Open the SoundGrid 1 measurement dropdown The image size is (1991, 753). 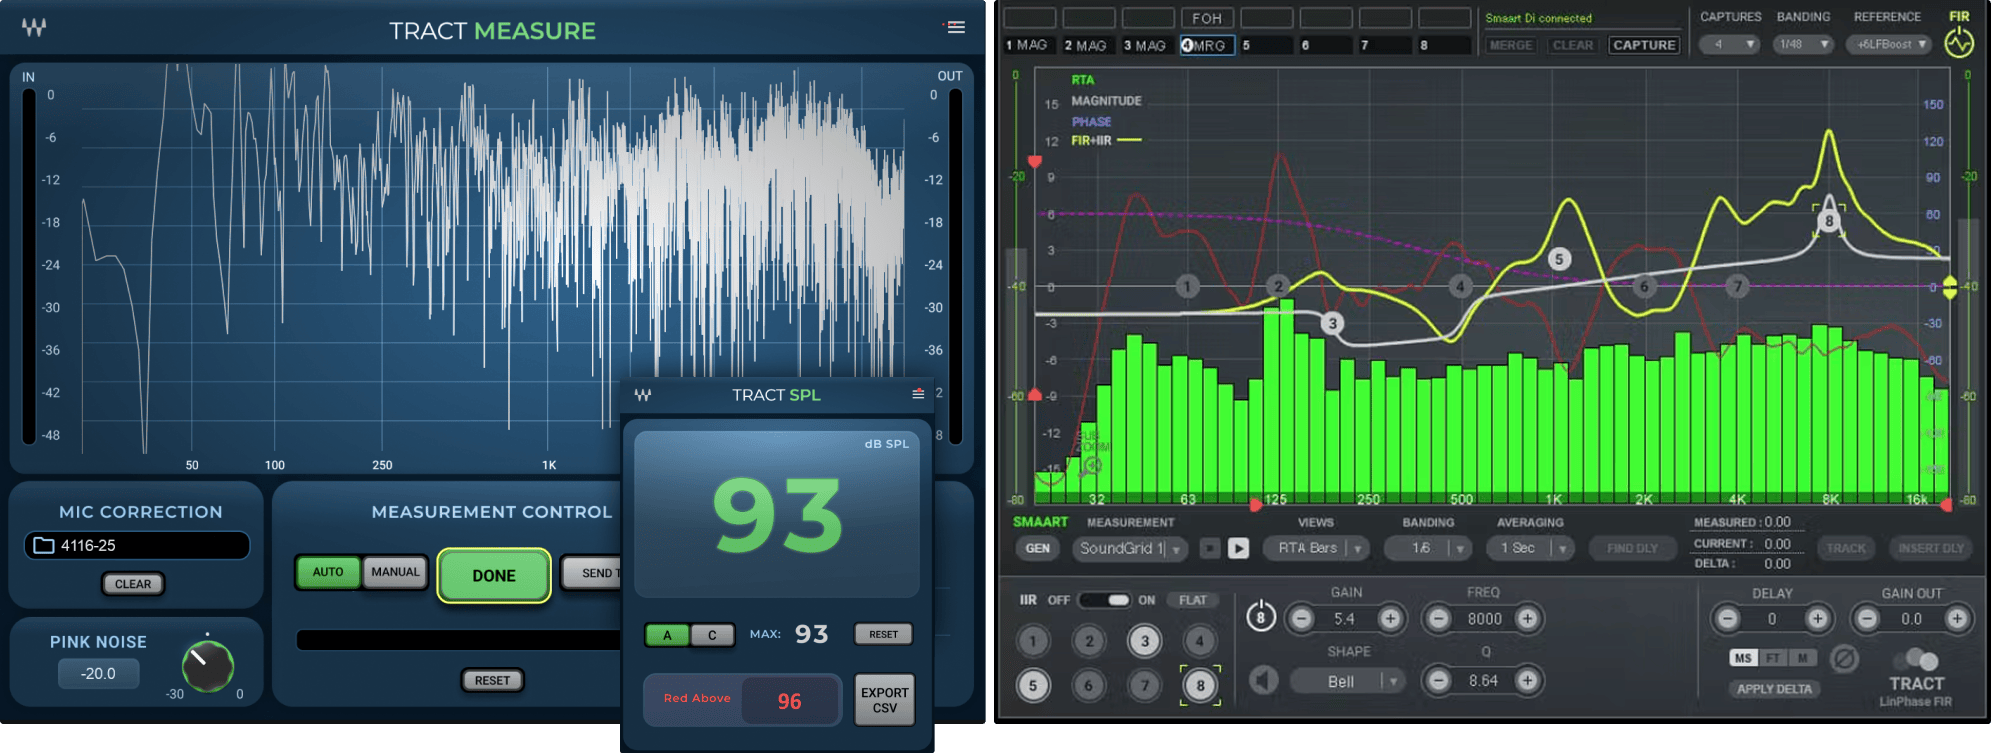(1130, 548)
